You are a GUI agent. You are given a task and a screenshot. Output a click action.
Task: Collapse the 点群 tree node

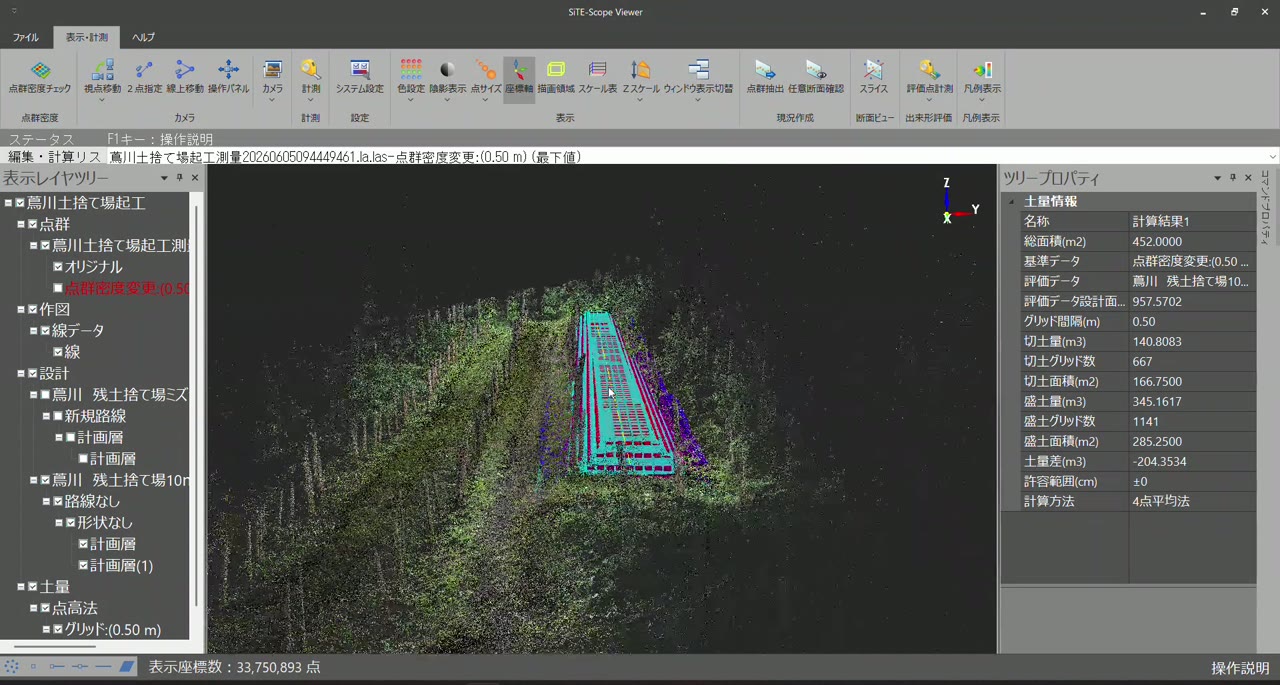click(21, 224)
